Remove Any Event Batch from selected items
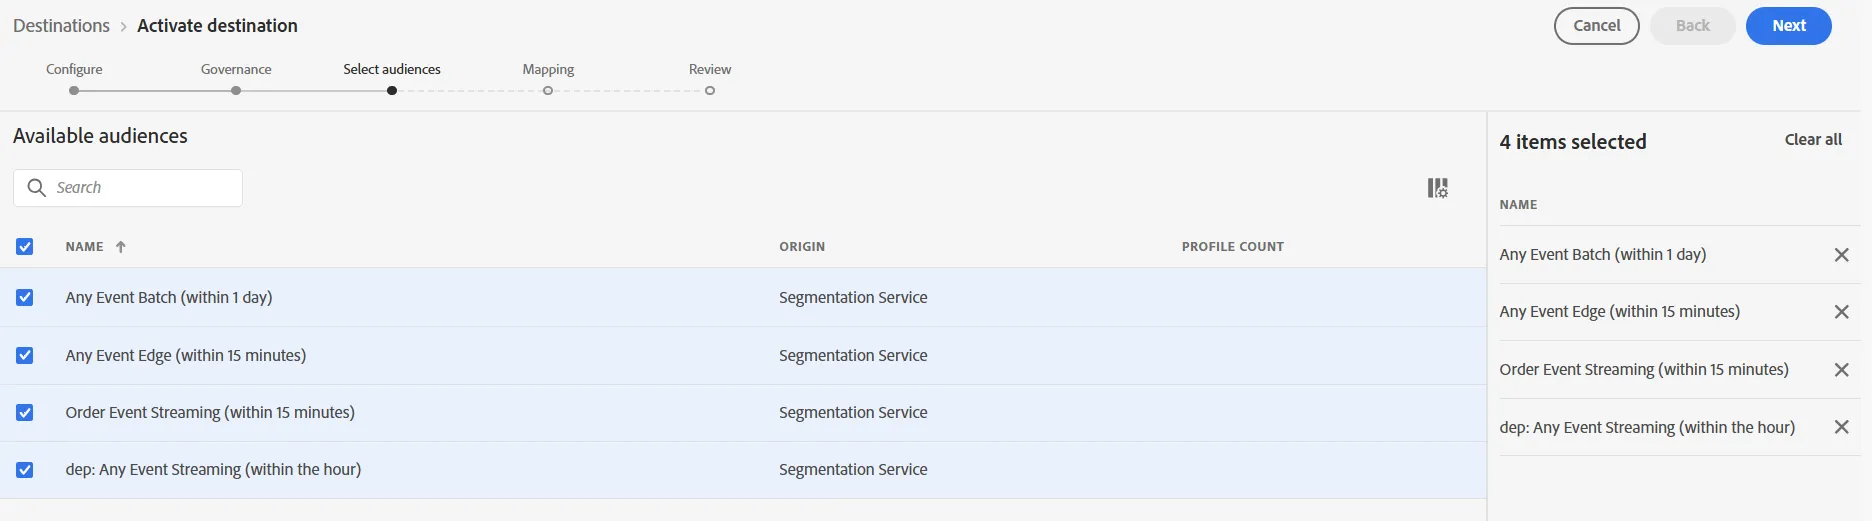Screen dimensions: 1872x521 coord(1841,255)
